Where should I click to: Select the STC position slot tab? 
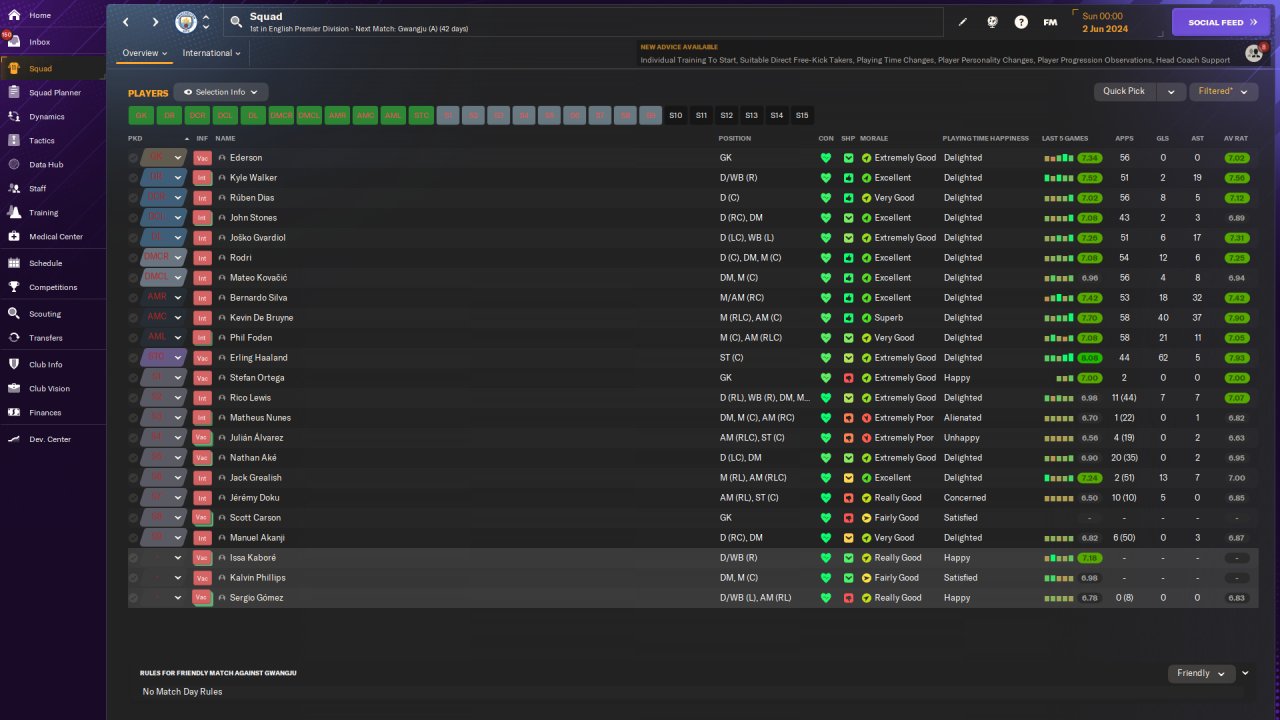pos(422,116)
